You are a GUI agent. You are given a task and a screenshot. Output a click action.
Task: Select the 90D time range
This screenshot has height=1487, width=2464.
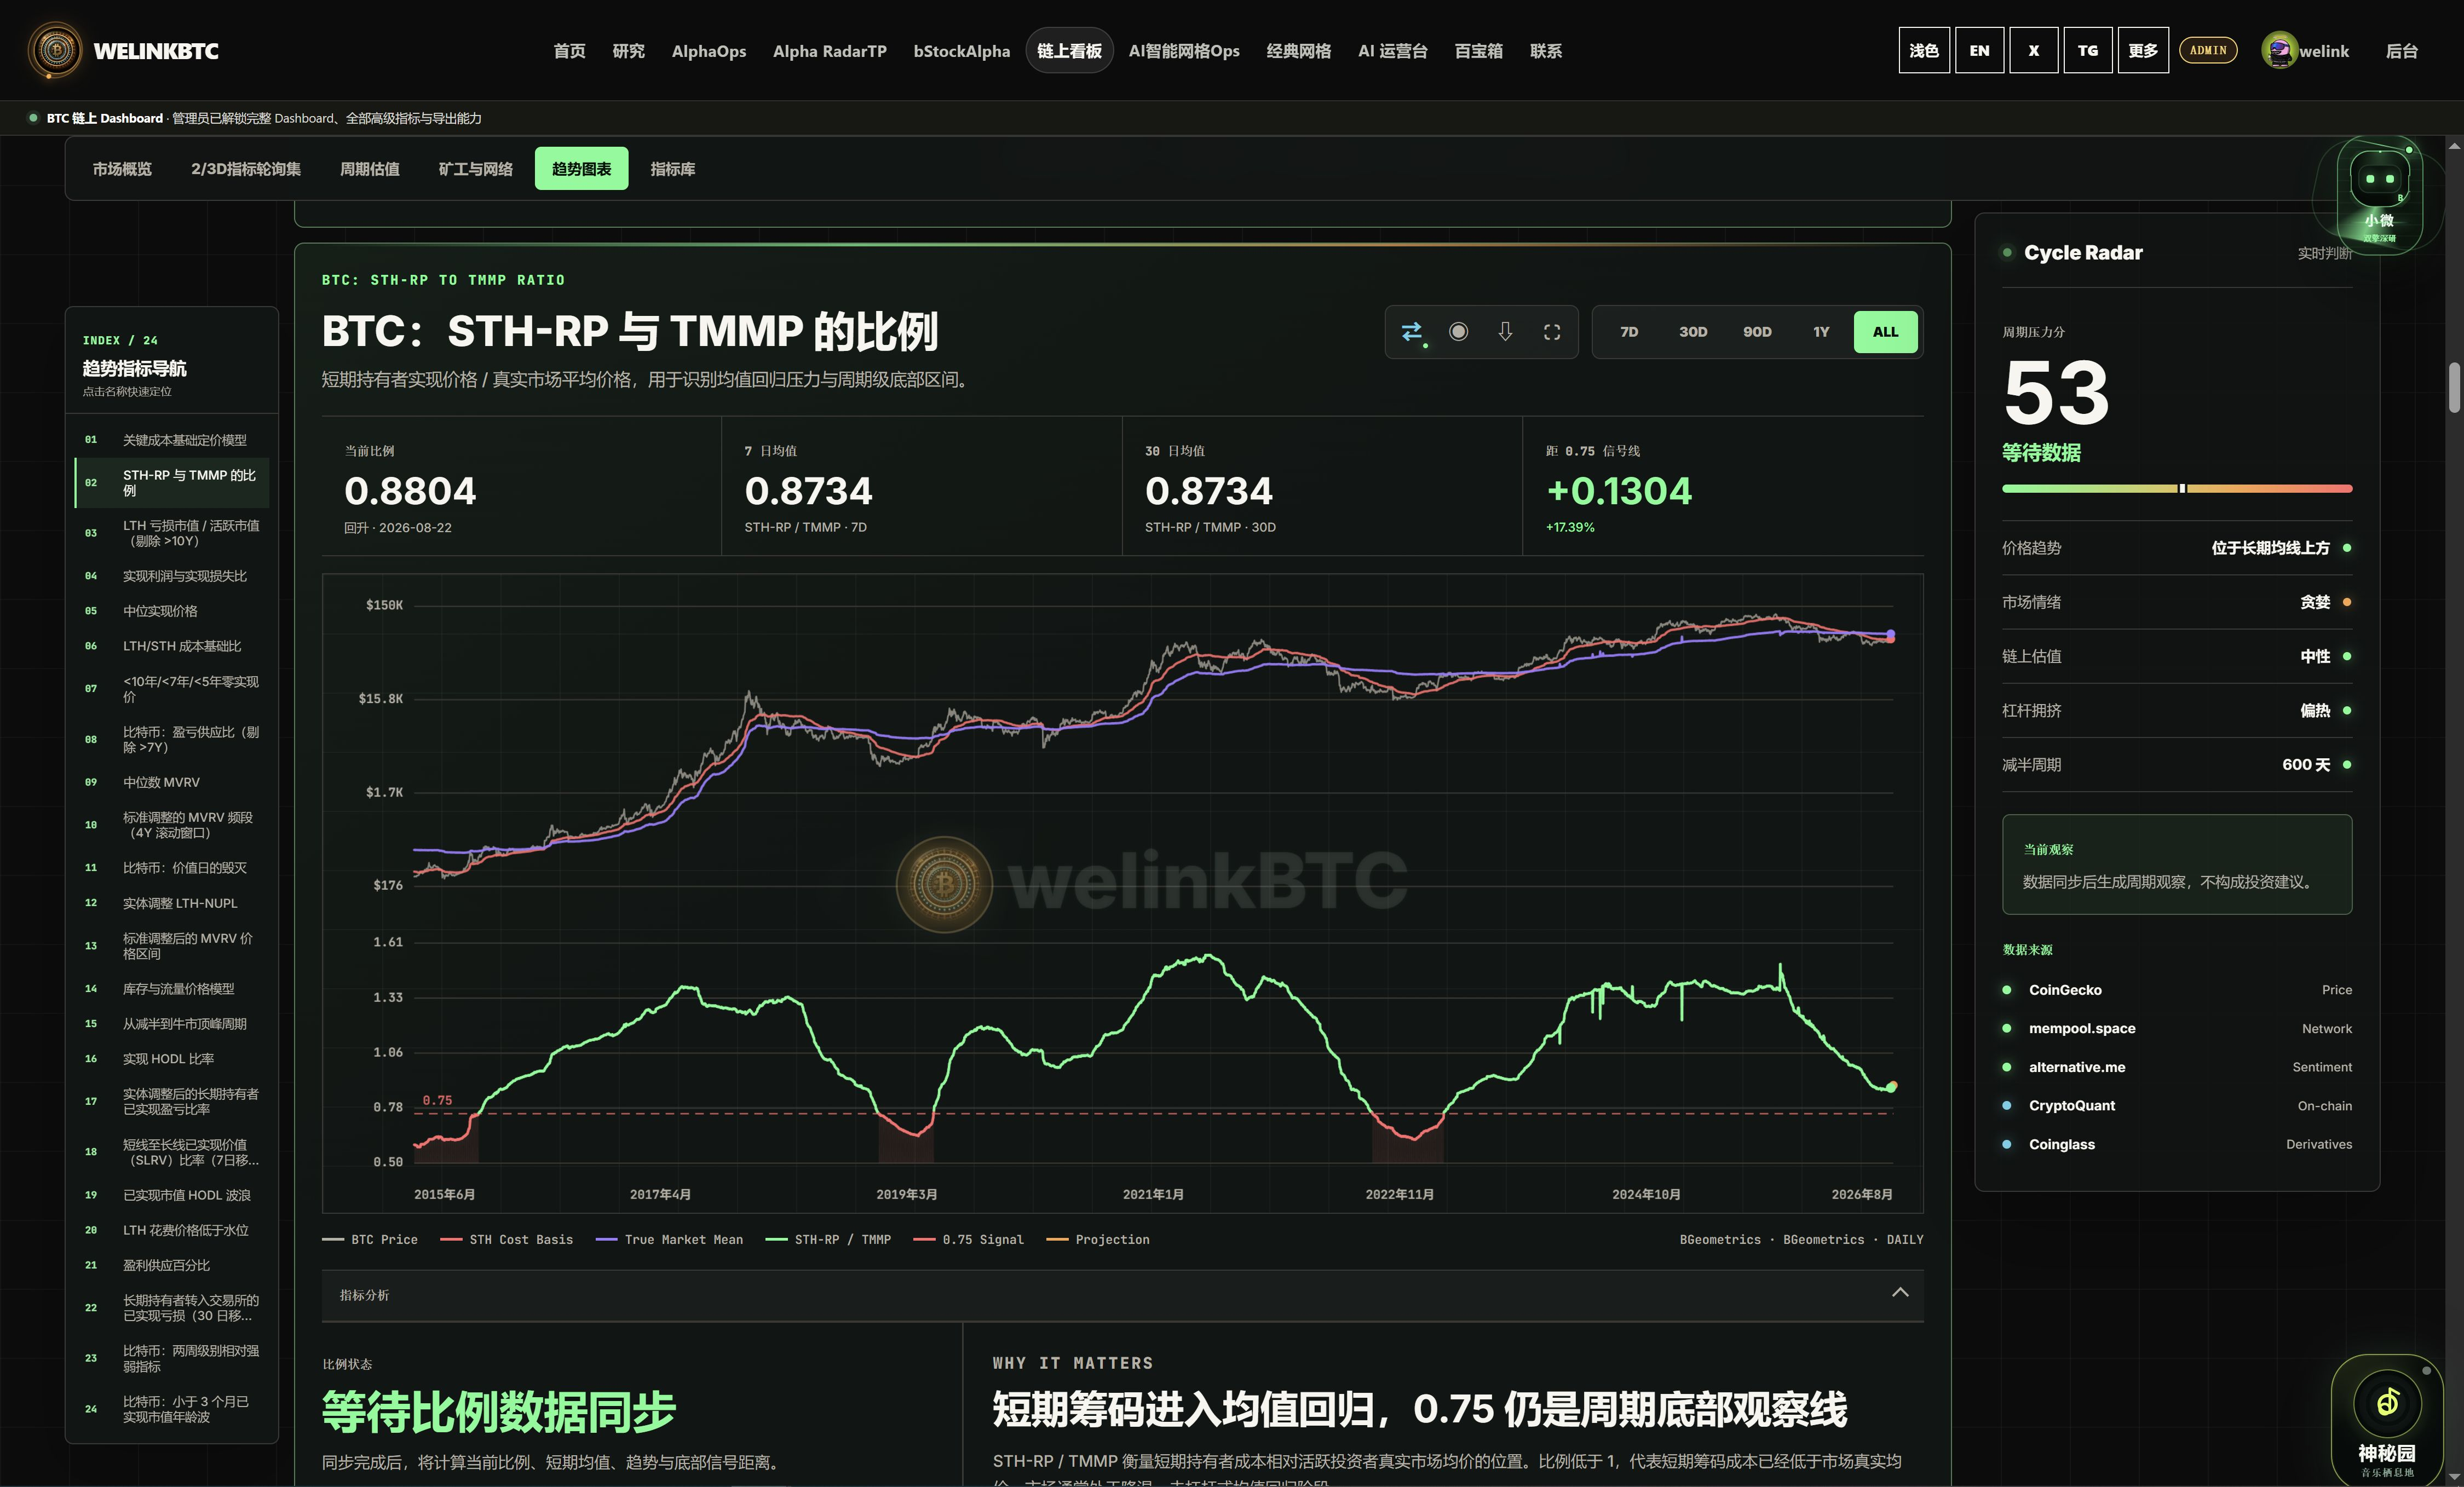pos(1757,332)
